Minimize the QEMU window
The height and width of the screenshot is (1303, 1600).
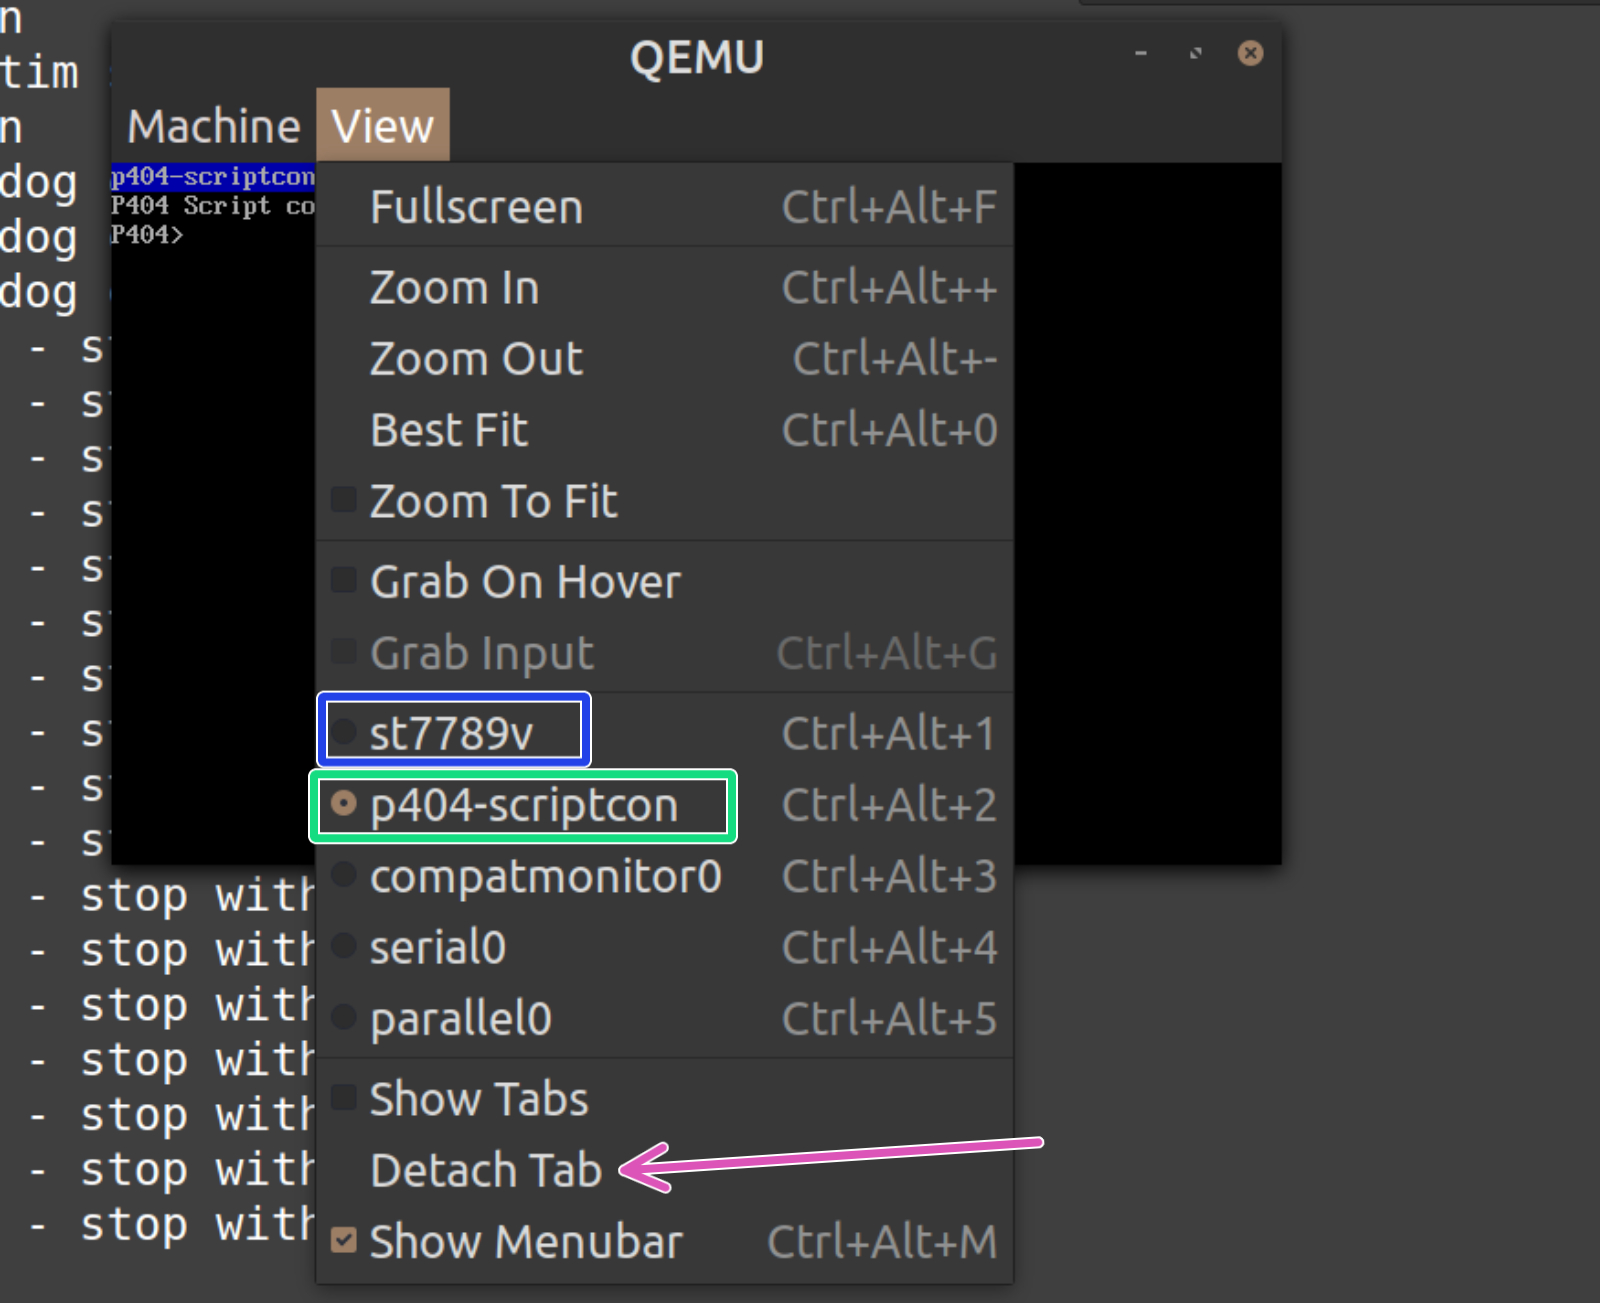tap(1141, 53)
